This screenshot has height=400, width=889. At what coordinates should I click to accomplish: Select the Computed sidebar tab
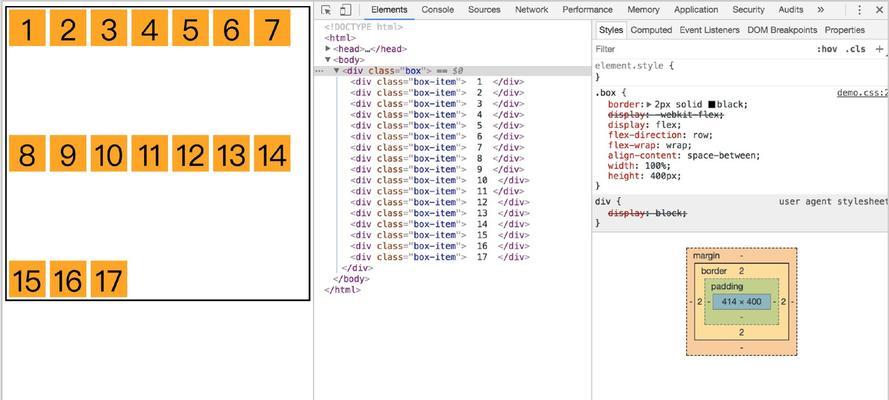pos(651,30)
